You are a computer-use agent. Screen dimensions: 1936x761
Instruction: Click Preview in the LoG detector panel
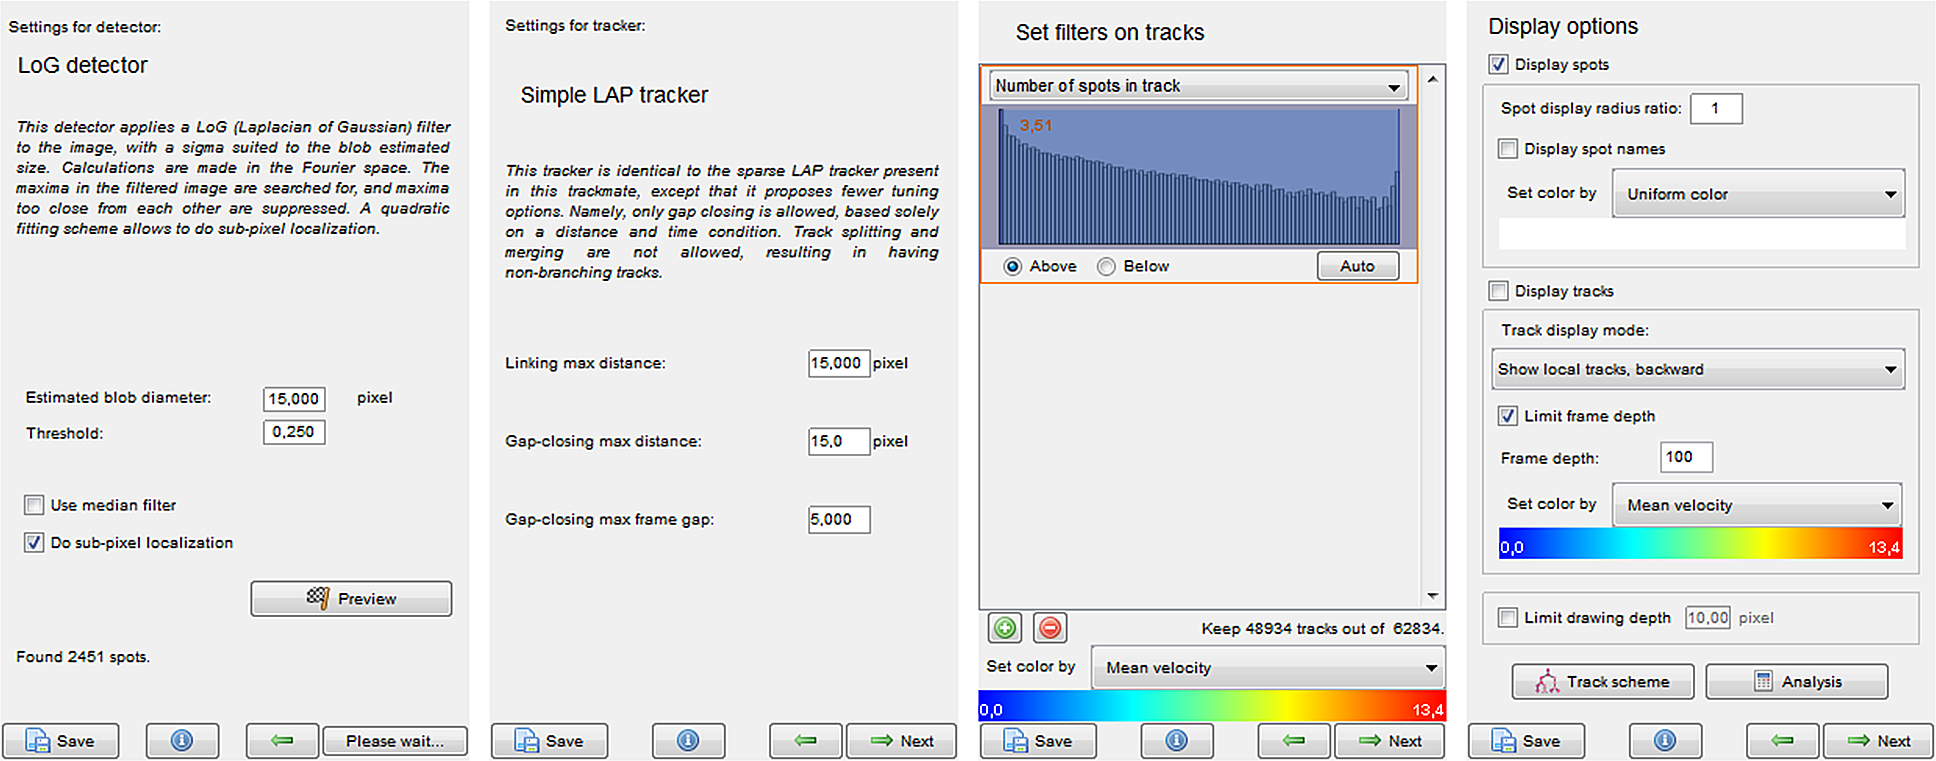(351, 599)
